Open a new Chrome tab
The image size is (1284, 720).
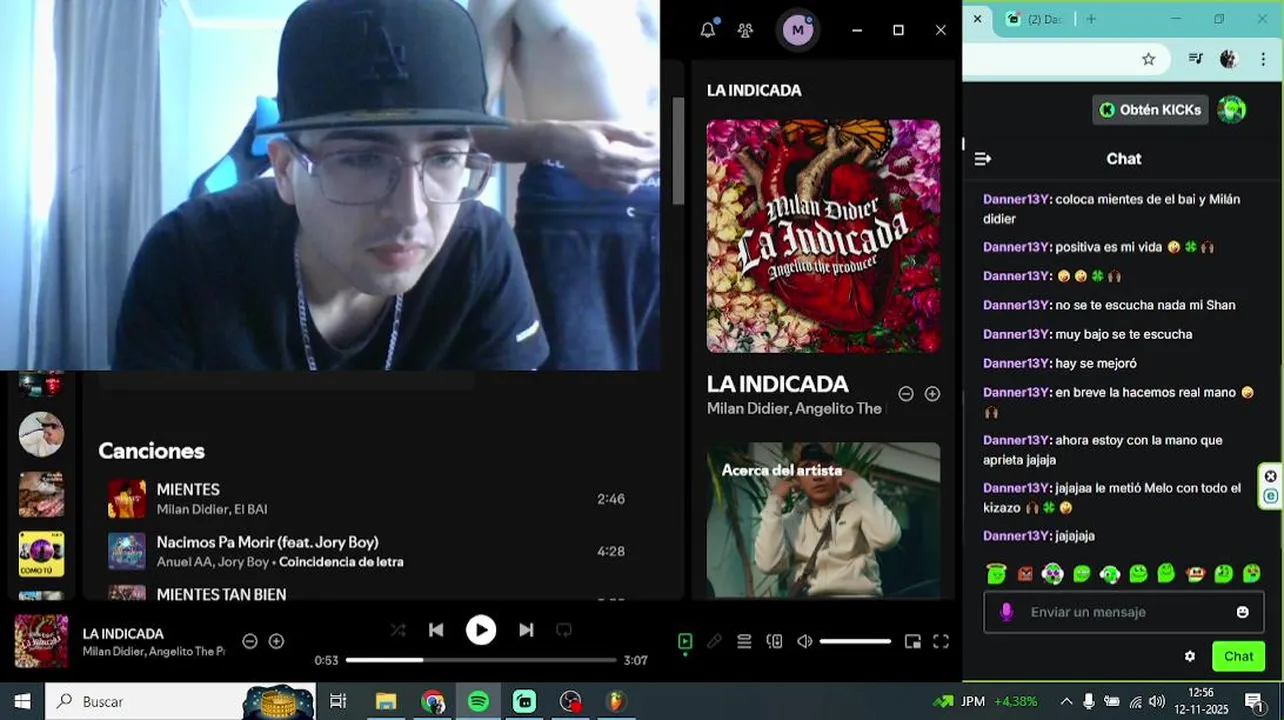[x=1091, y=19]
